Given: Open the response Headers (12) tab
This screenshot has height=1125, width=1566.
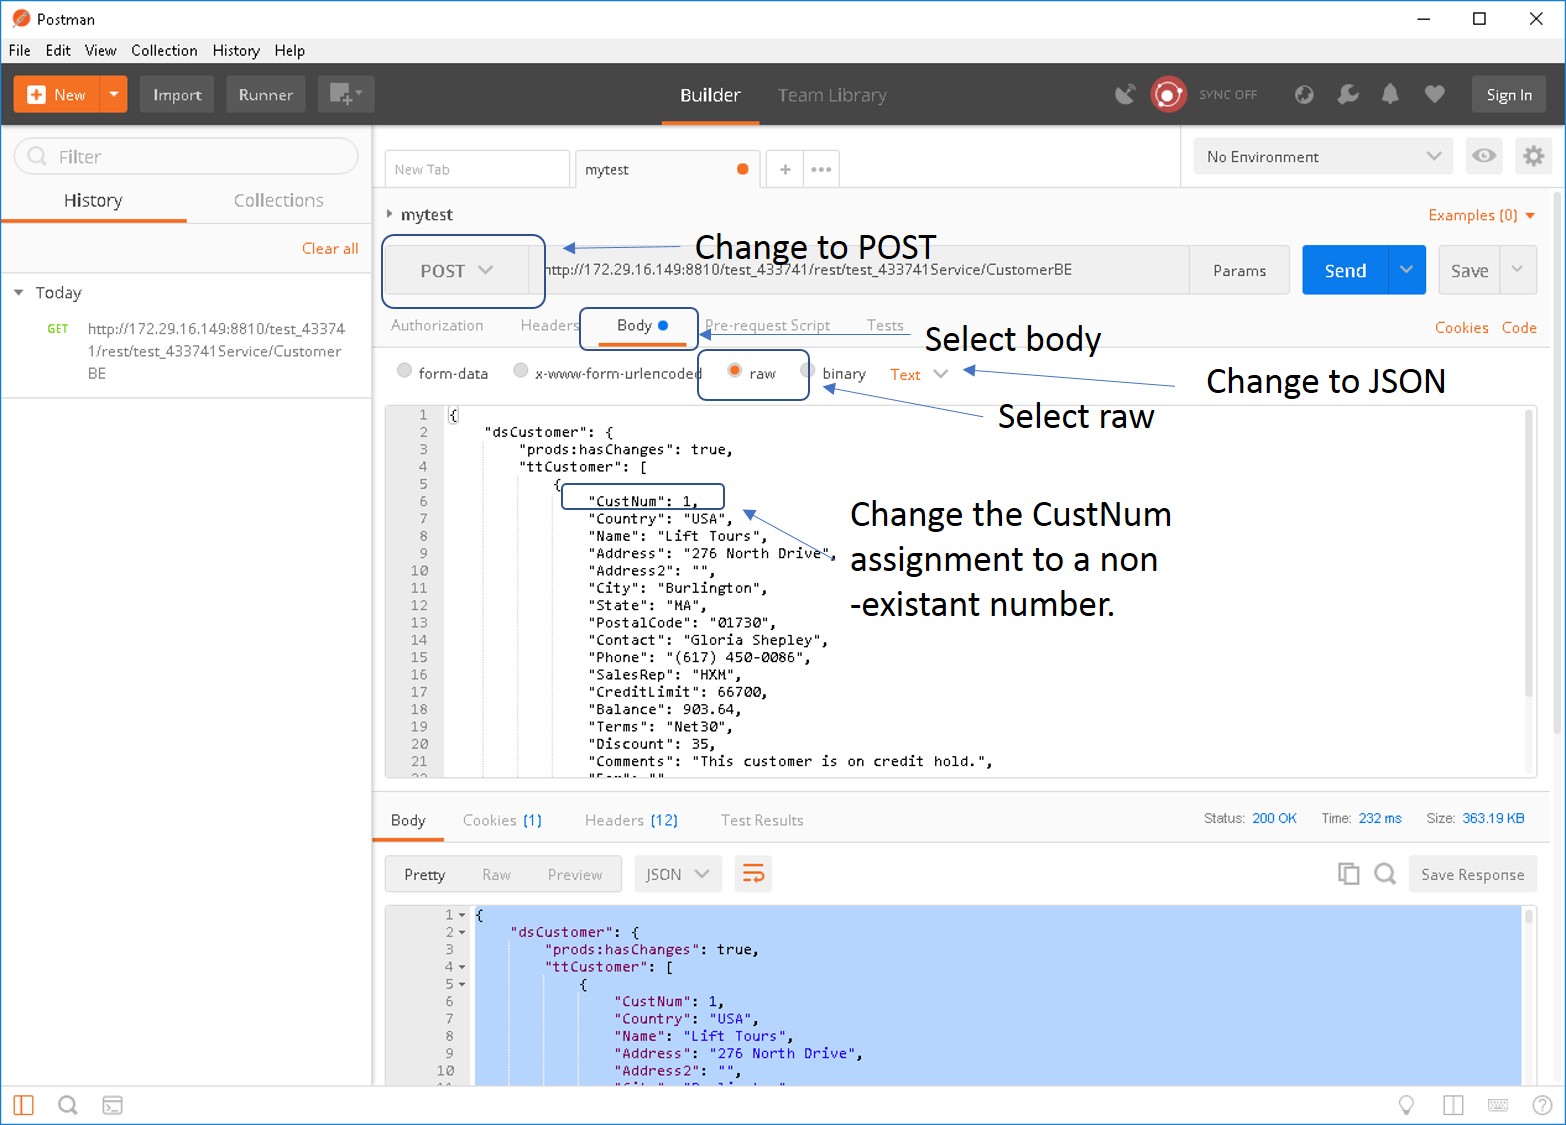Looking at the screenshot, I should (631, 820).
